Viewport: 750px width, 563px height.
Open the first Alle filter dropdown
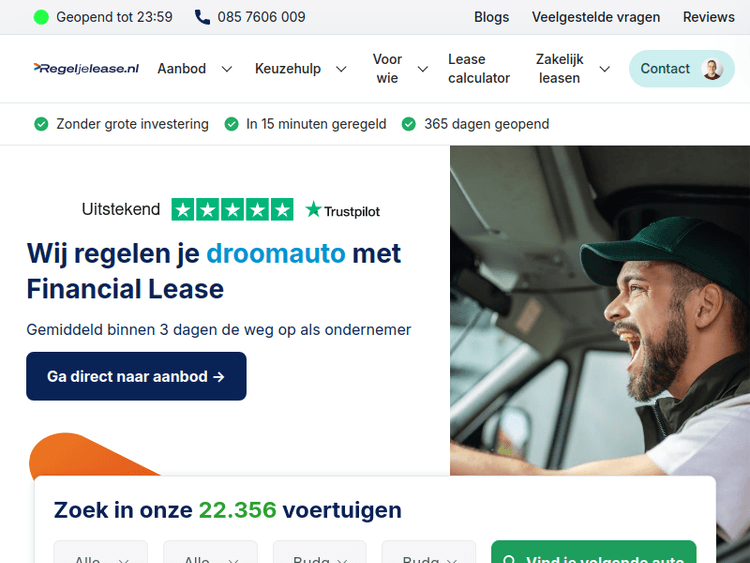pyautogui.click(x=101, y=552)
